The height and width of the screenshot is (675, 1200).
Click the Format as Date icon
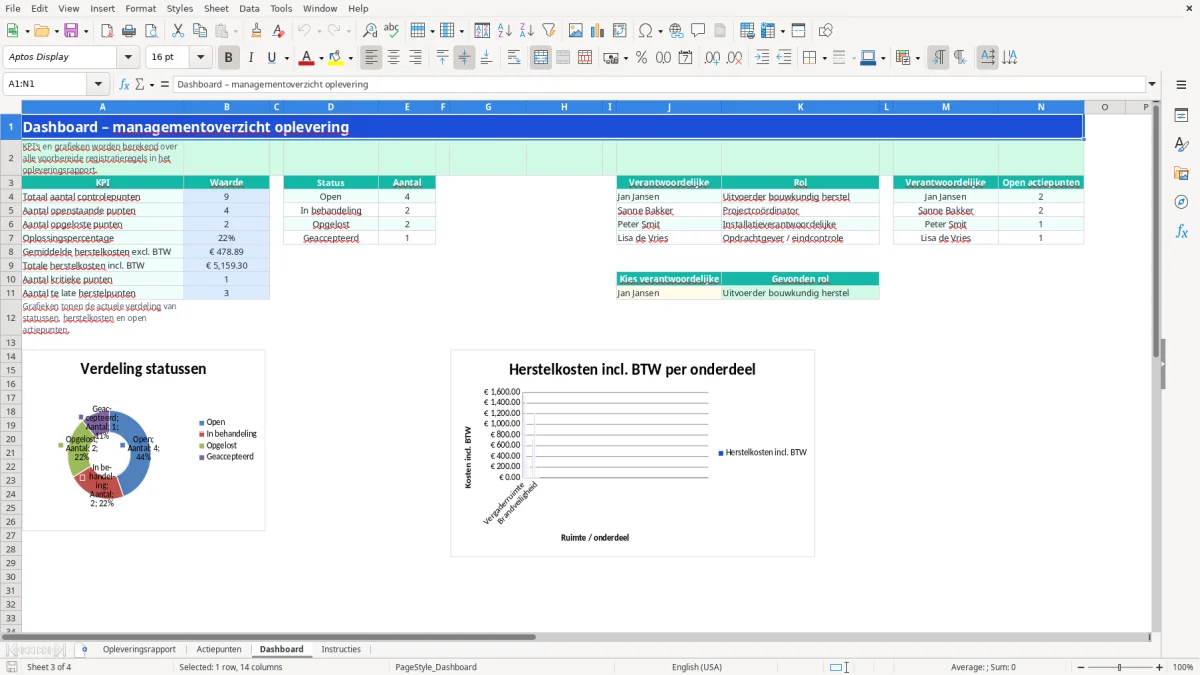tap(685, 58)
